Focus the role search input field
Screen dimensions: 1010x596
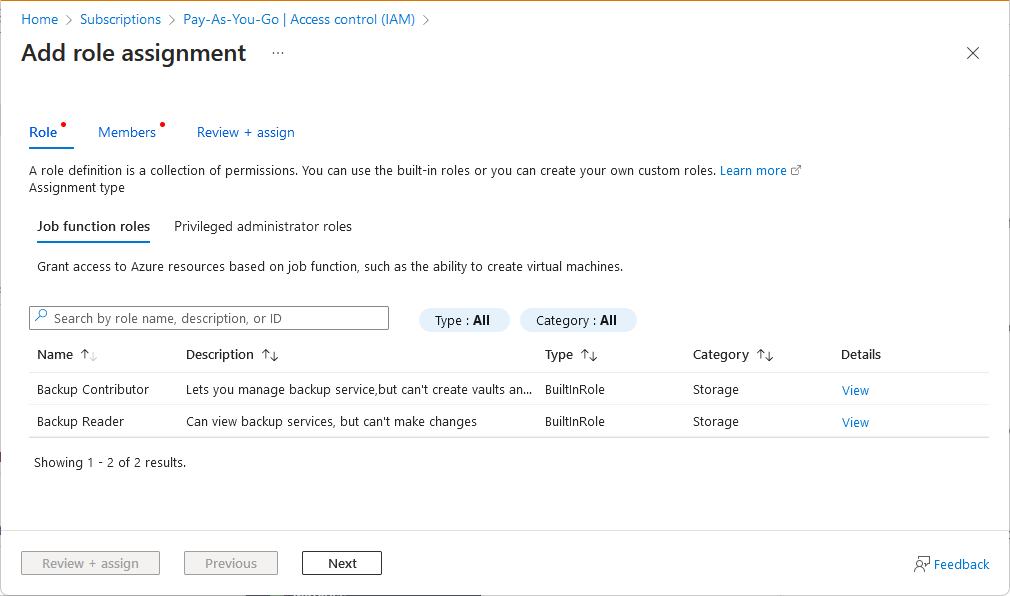click(209, 318)
